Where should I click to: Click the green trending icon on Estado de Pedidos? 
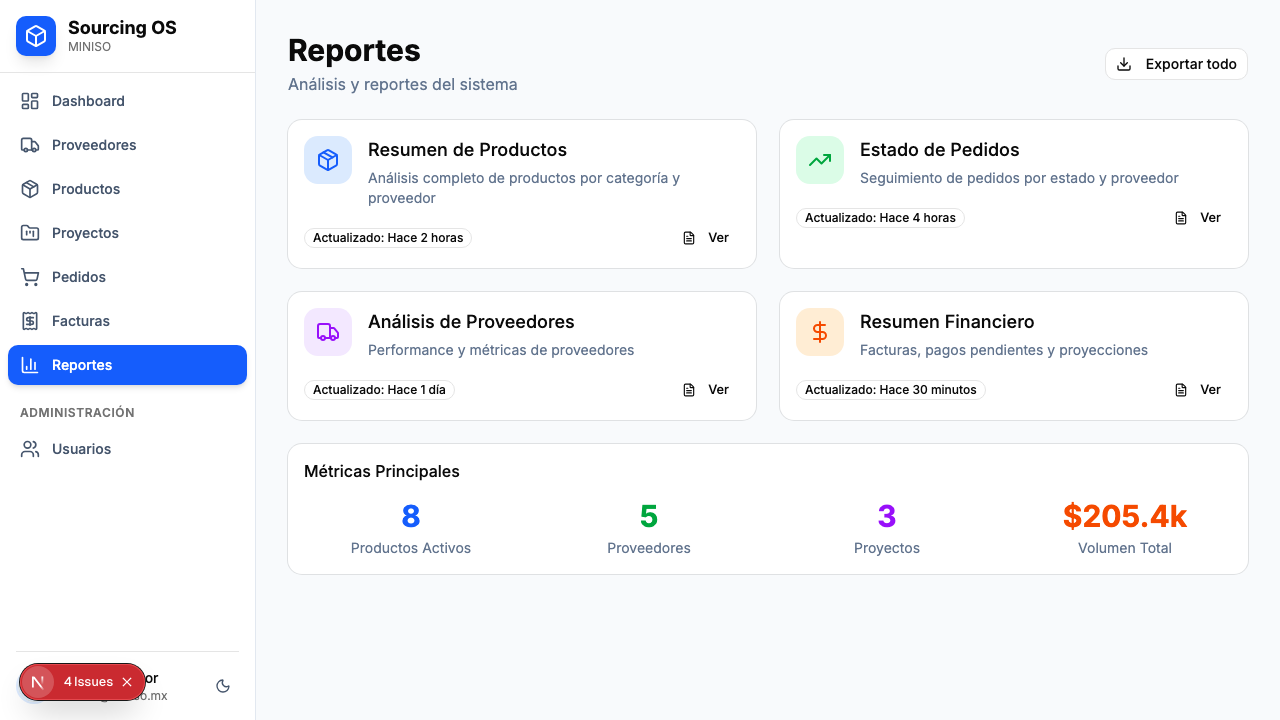tap(820, 160)
